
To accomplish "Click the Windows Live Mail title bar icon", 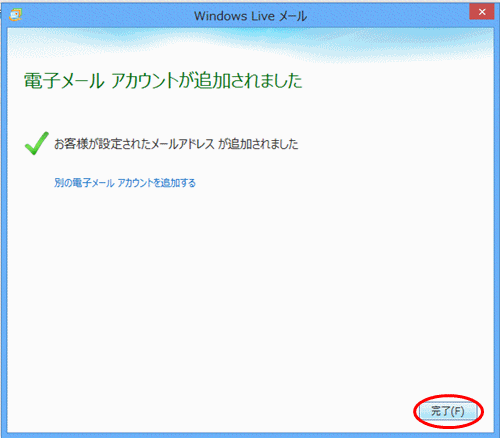I will point(15,15).
